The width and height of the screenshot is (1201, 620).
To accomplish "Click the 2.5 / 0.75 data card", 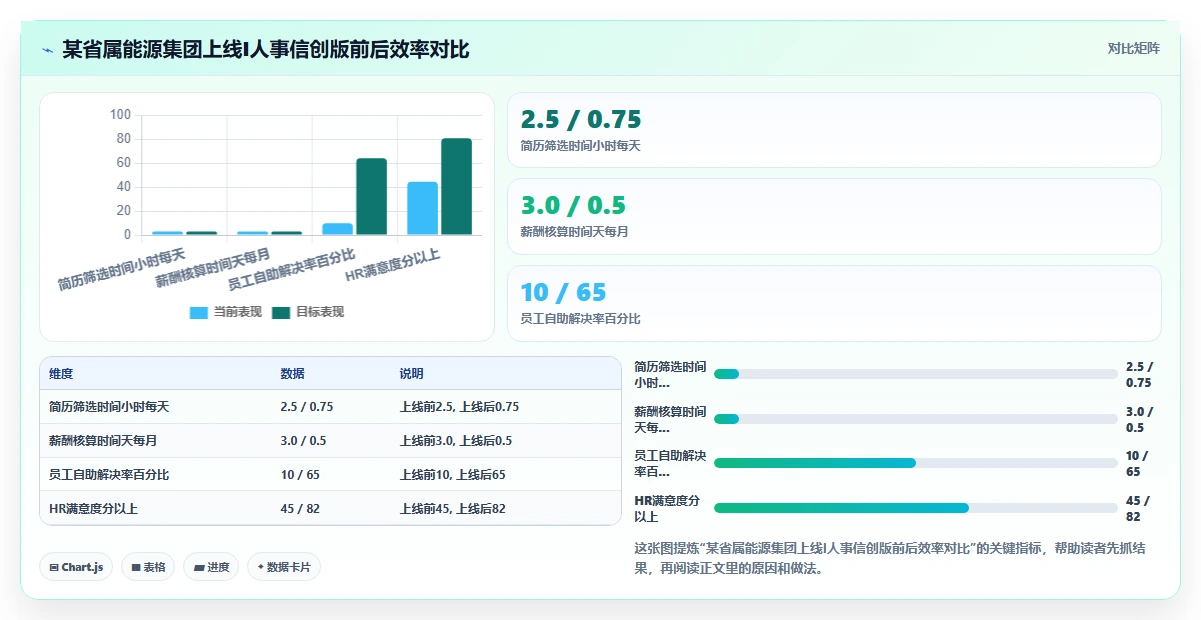I will pos(834,130).
